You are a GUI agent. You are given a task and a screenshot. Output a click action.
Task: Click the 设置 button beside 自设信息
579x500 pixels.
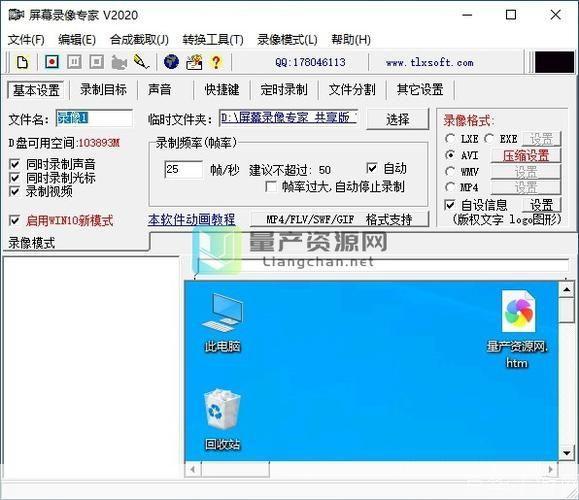point(541,205)
